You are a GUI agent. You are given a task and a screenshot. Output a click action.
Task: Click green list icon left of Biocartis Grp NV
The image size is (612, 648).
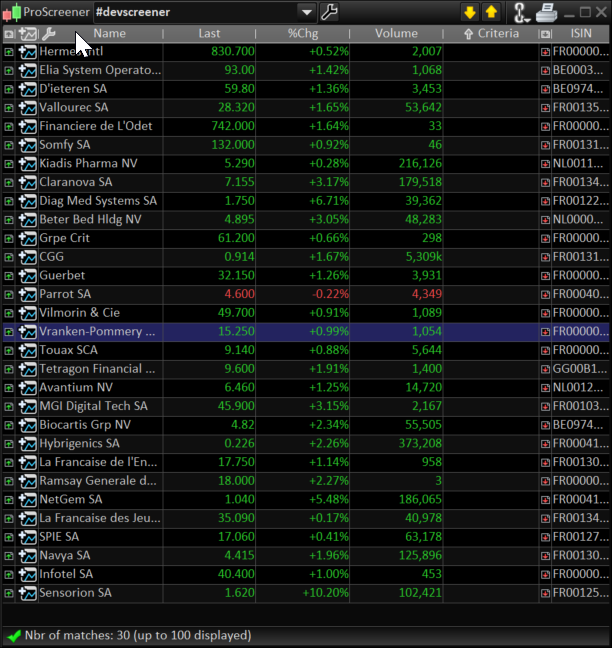9,425
